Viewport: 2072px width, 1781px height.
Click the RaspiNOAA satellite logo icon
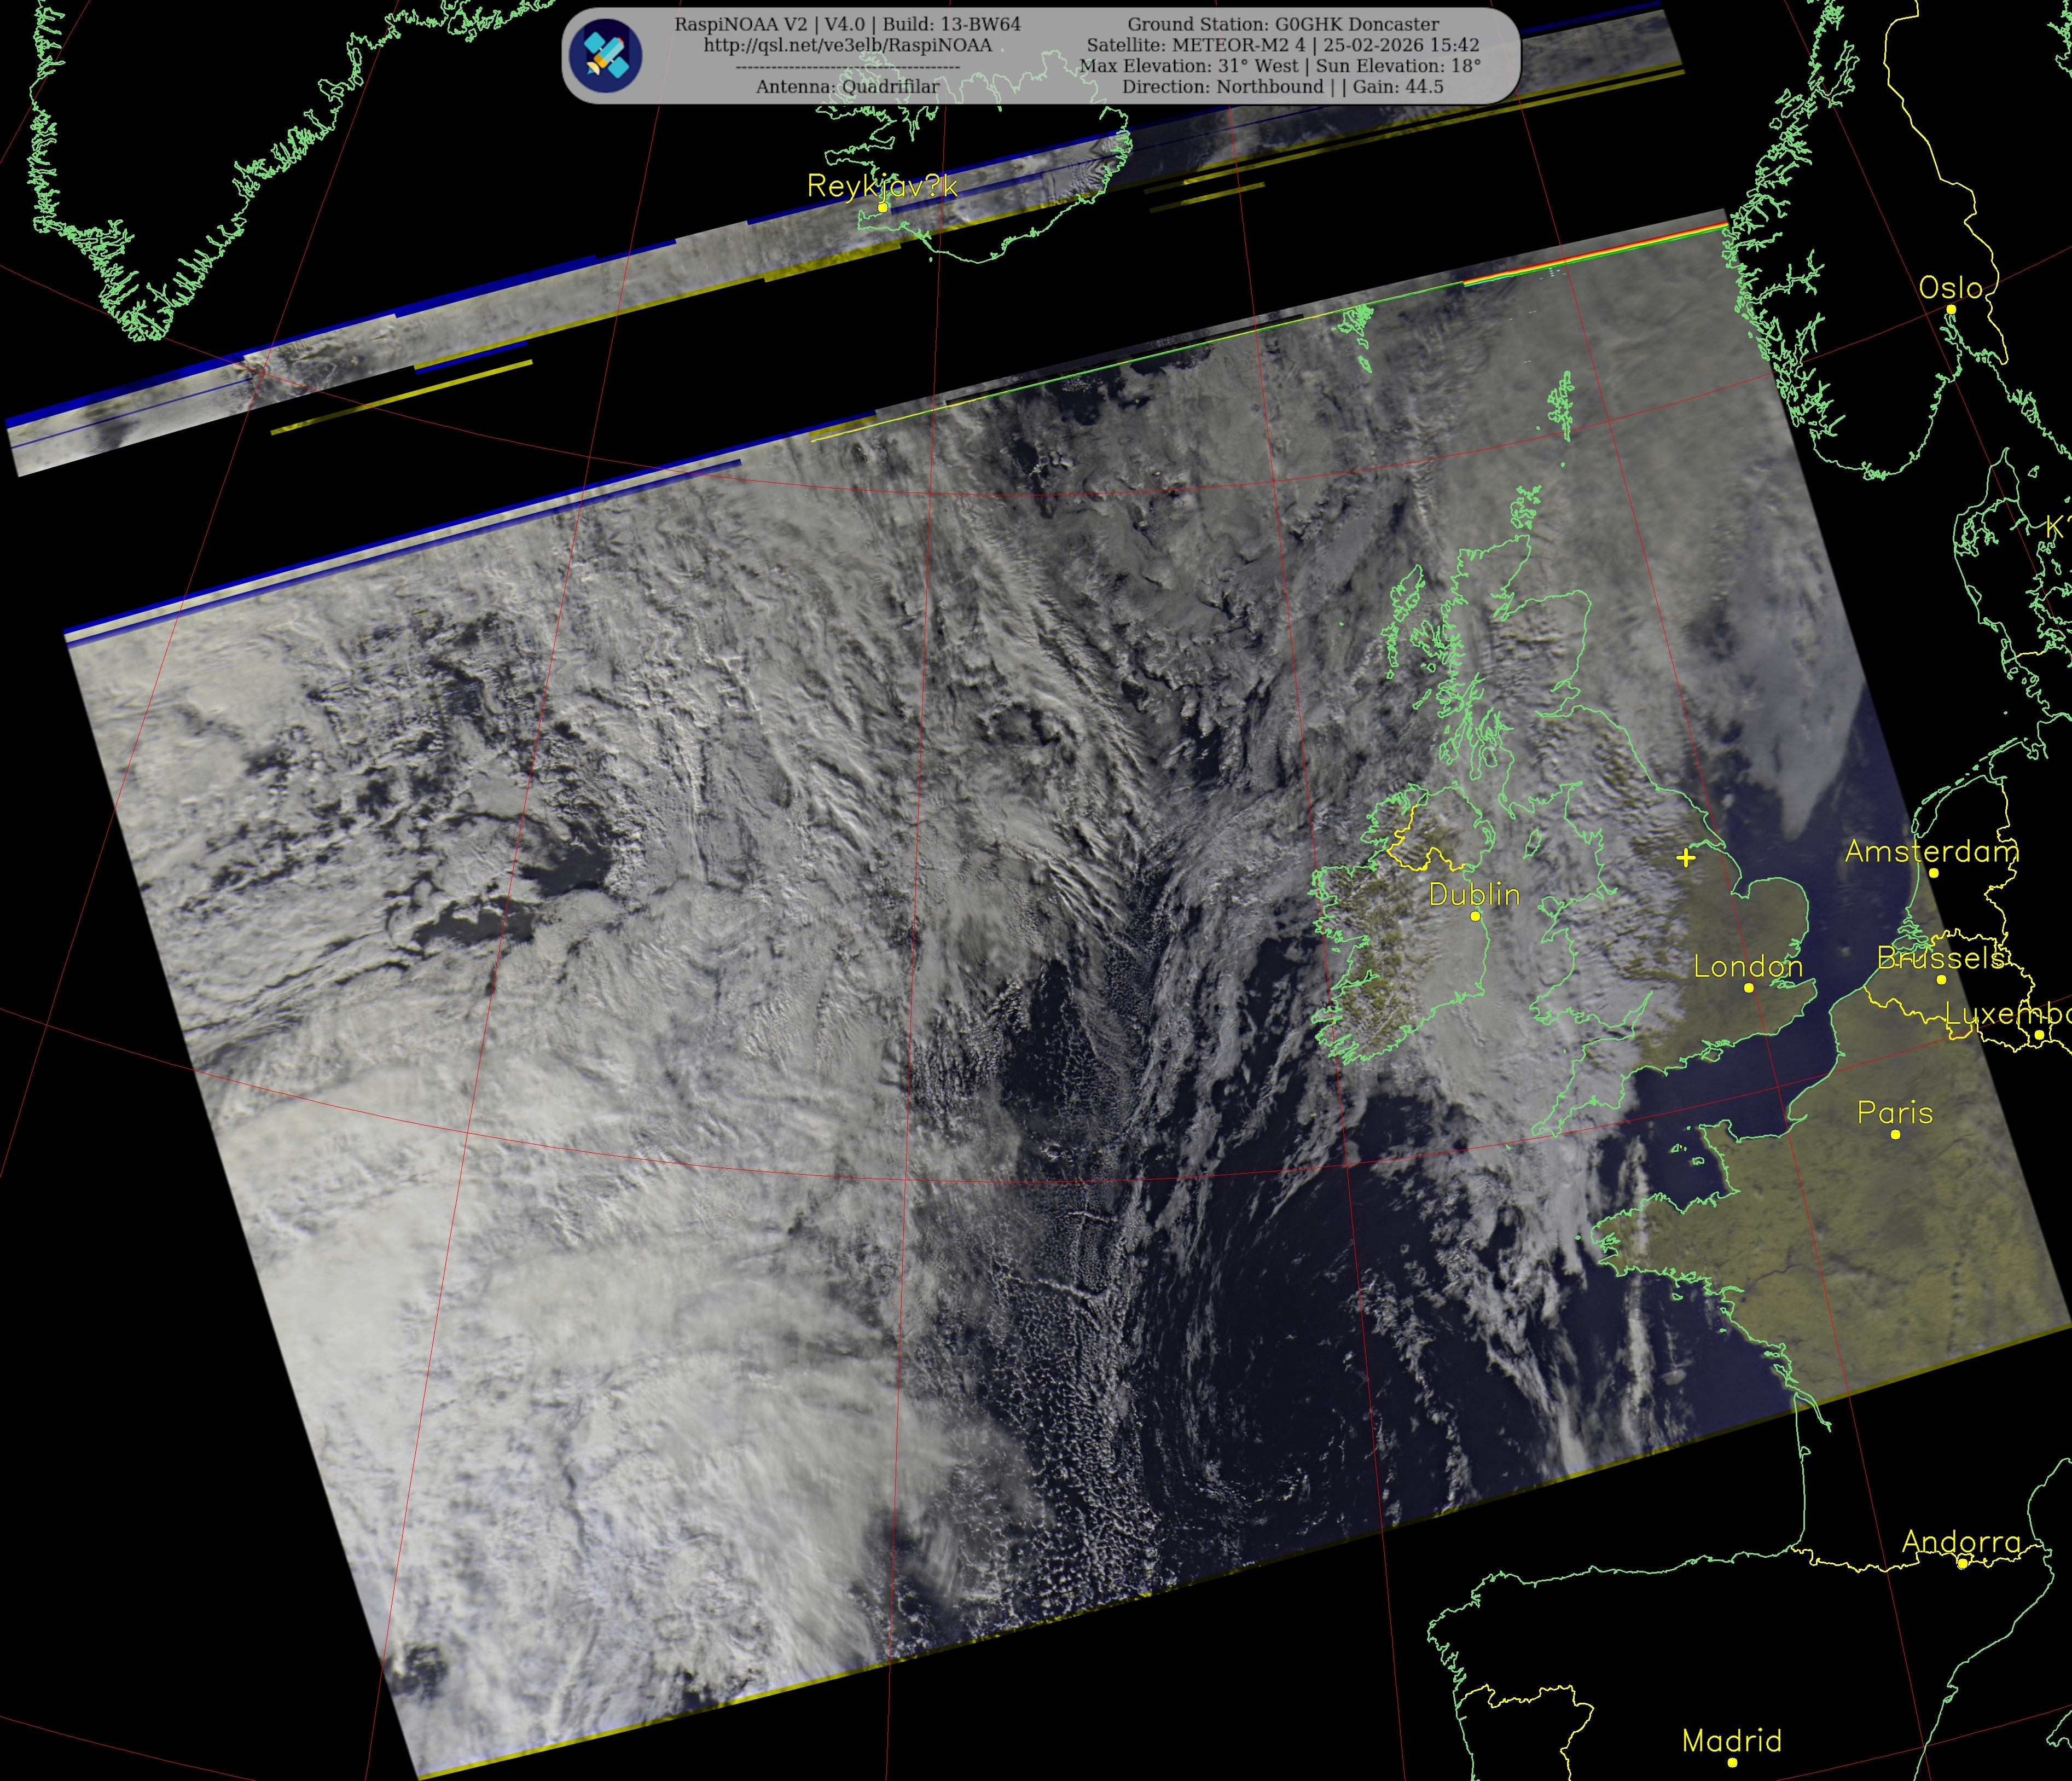click(606, 56)
